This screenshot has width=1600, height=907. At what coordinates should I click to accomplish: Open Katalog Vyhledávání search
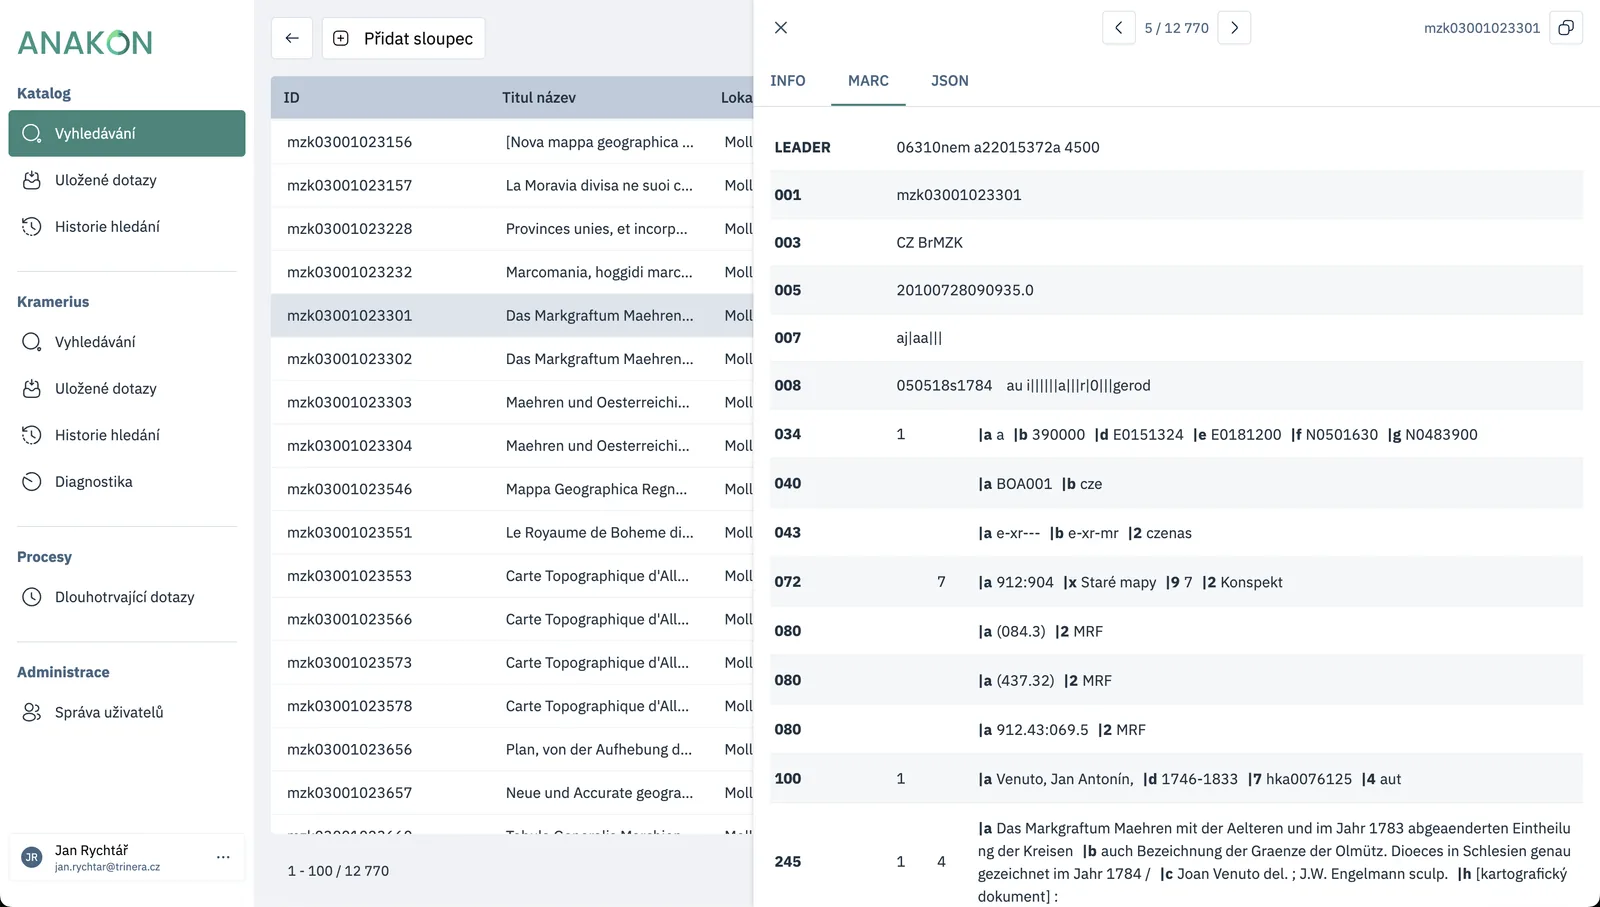click(127, 133)
